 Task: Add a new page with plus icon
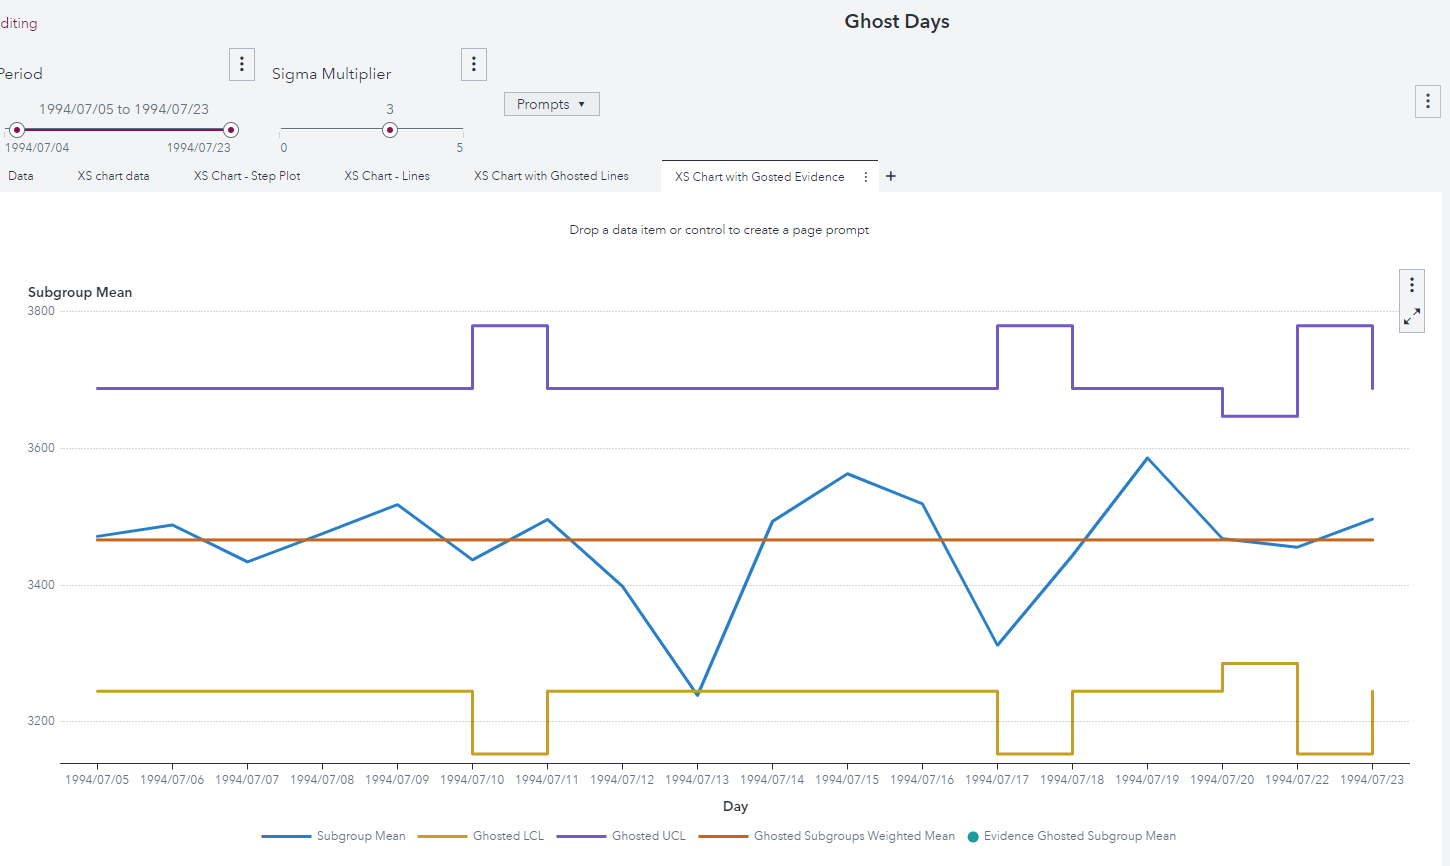click(891, 176)
